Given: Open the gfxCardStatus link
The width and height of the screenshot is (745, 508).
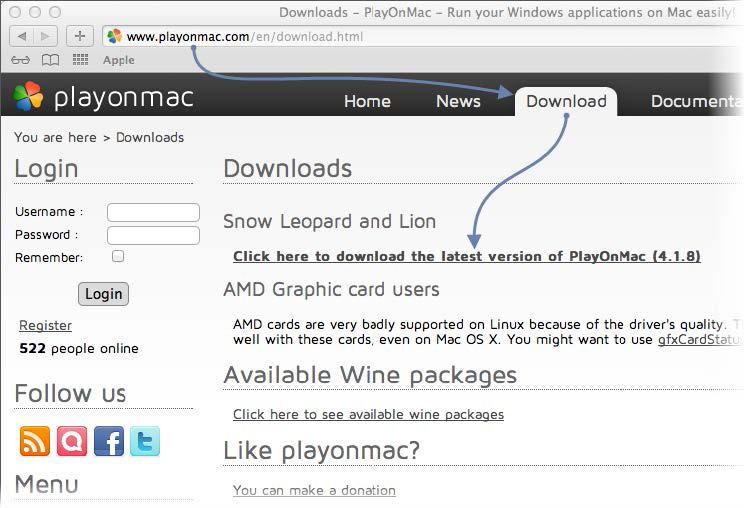Looking at the screenshot, I should [699, 340].
